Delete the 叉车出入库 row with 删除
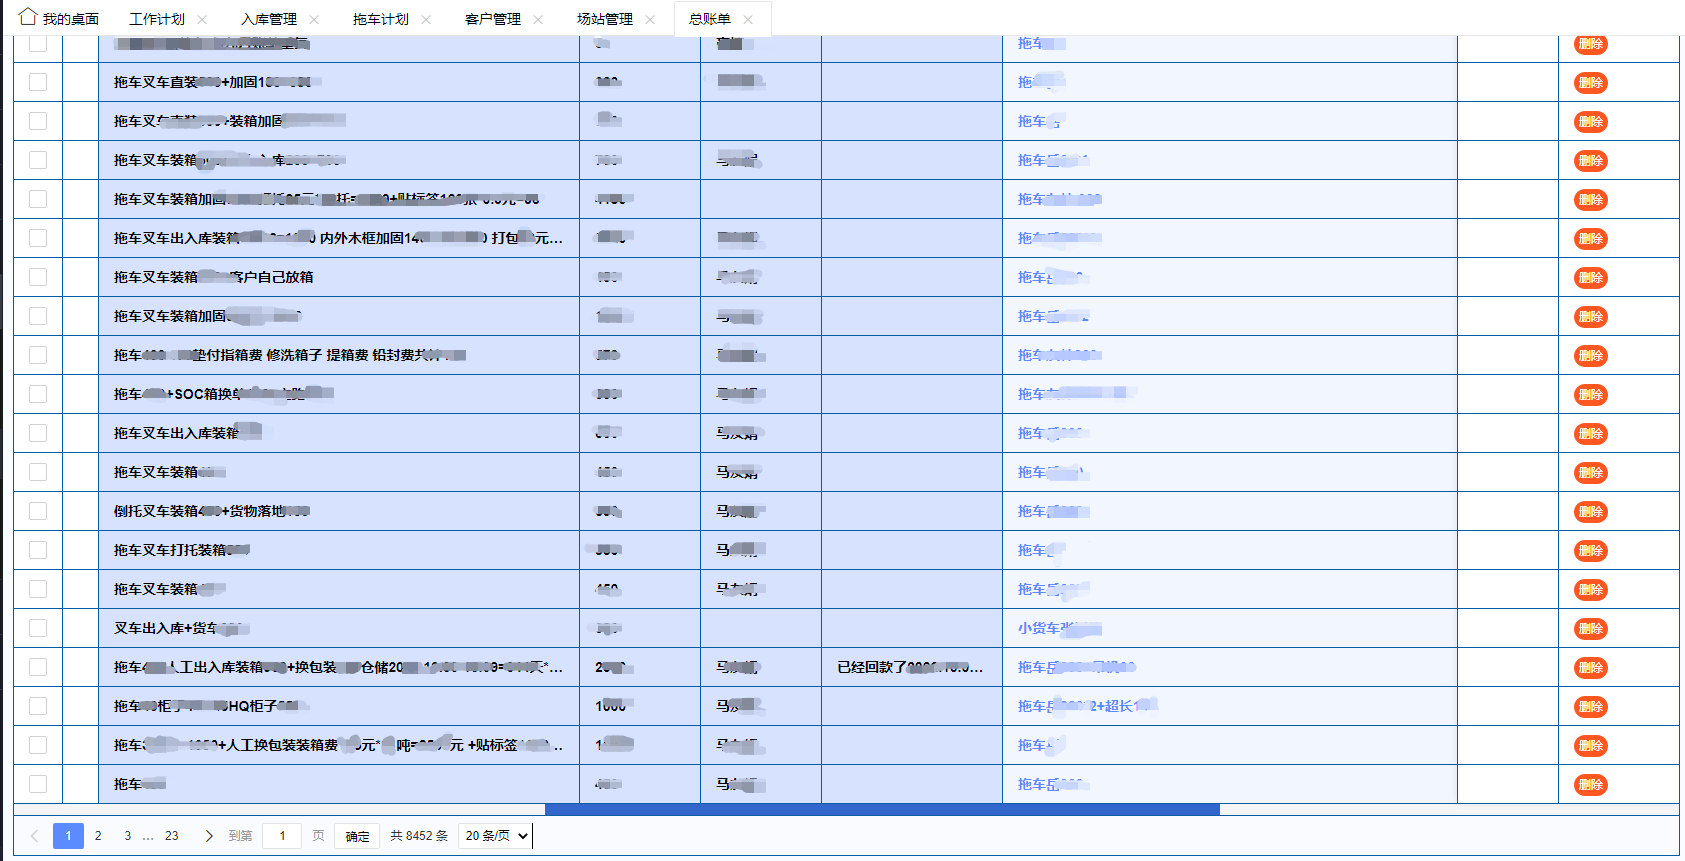The image size is (1685, 861). 1590,629
